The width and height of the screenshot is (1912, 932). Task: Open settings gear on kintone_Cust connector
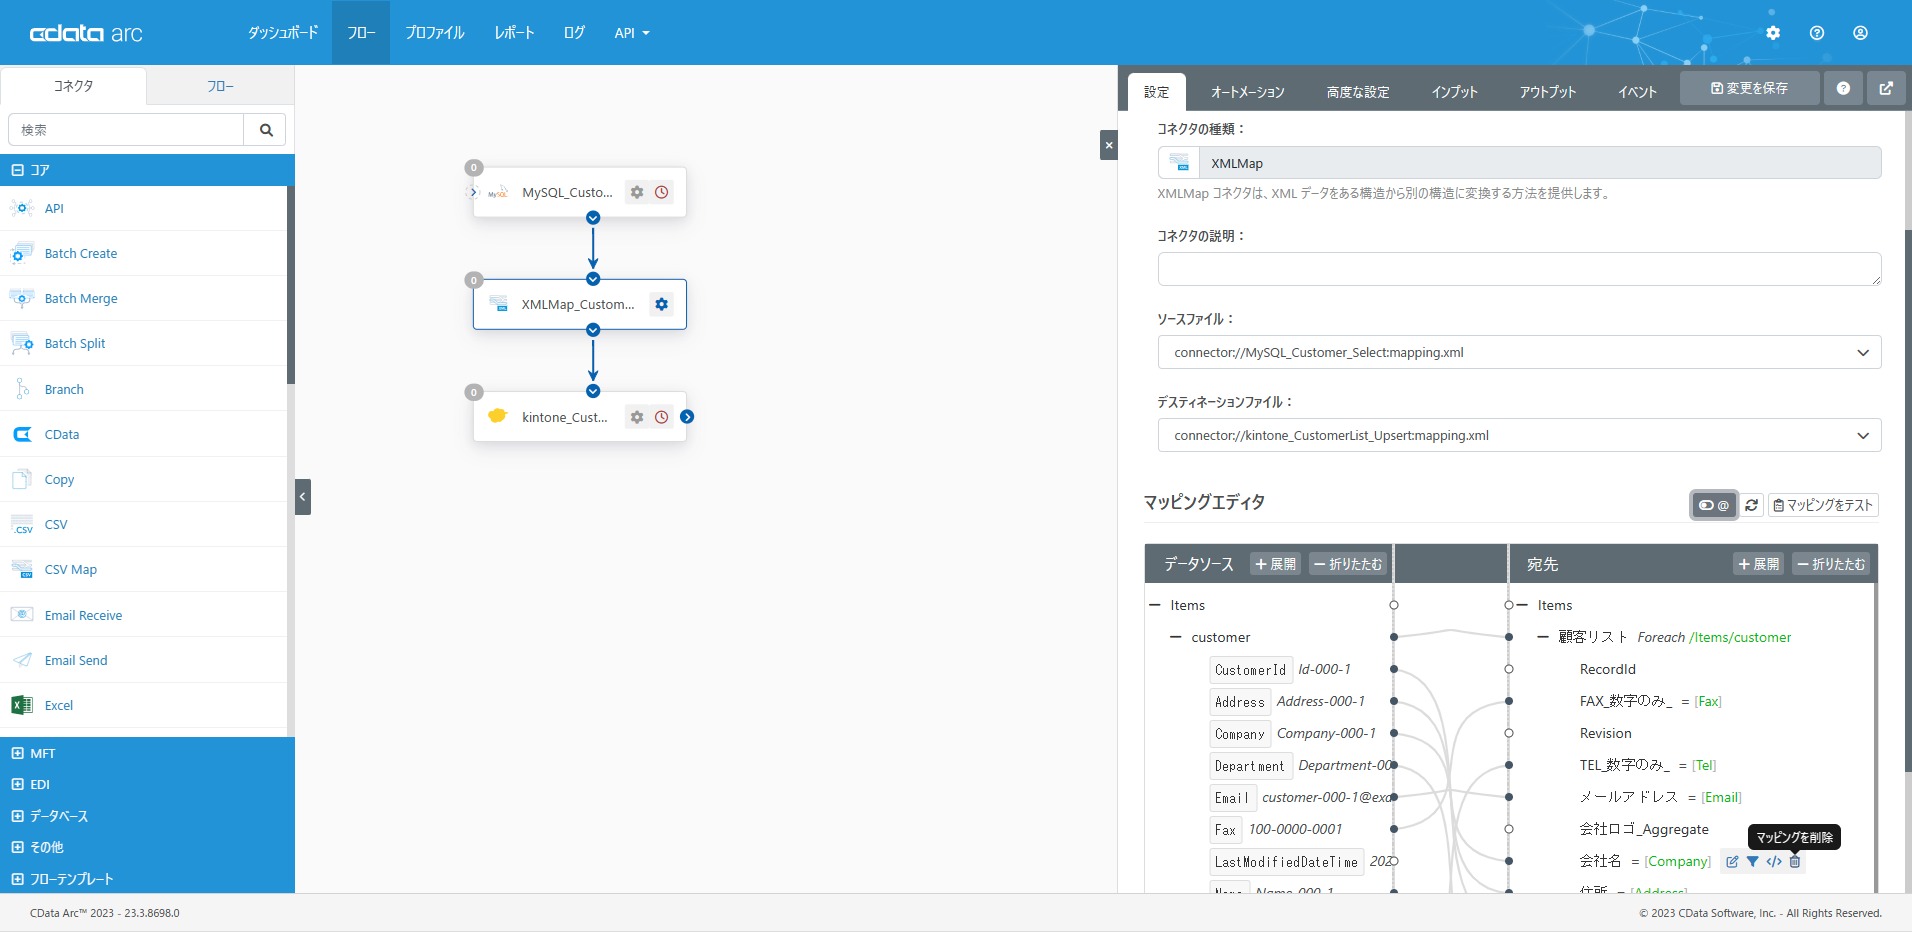click(x=637, y=417)
